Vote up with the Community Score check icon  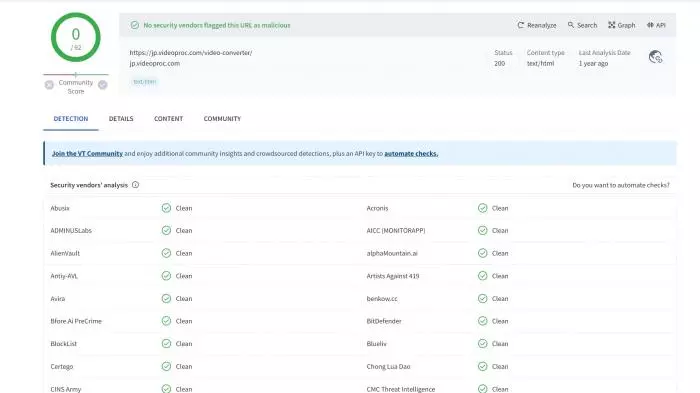coord(103,84)
